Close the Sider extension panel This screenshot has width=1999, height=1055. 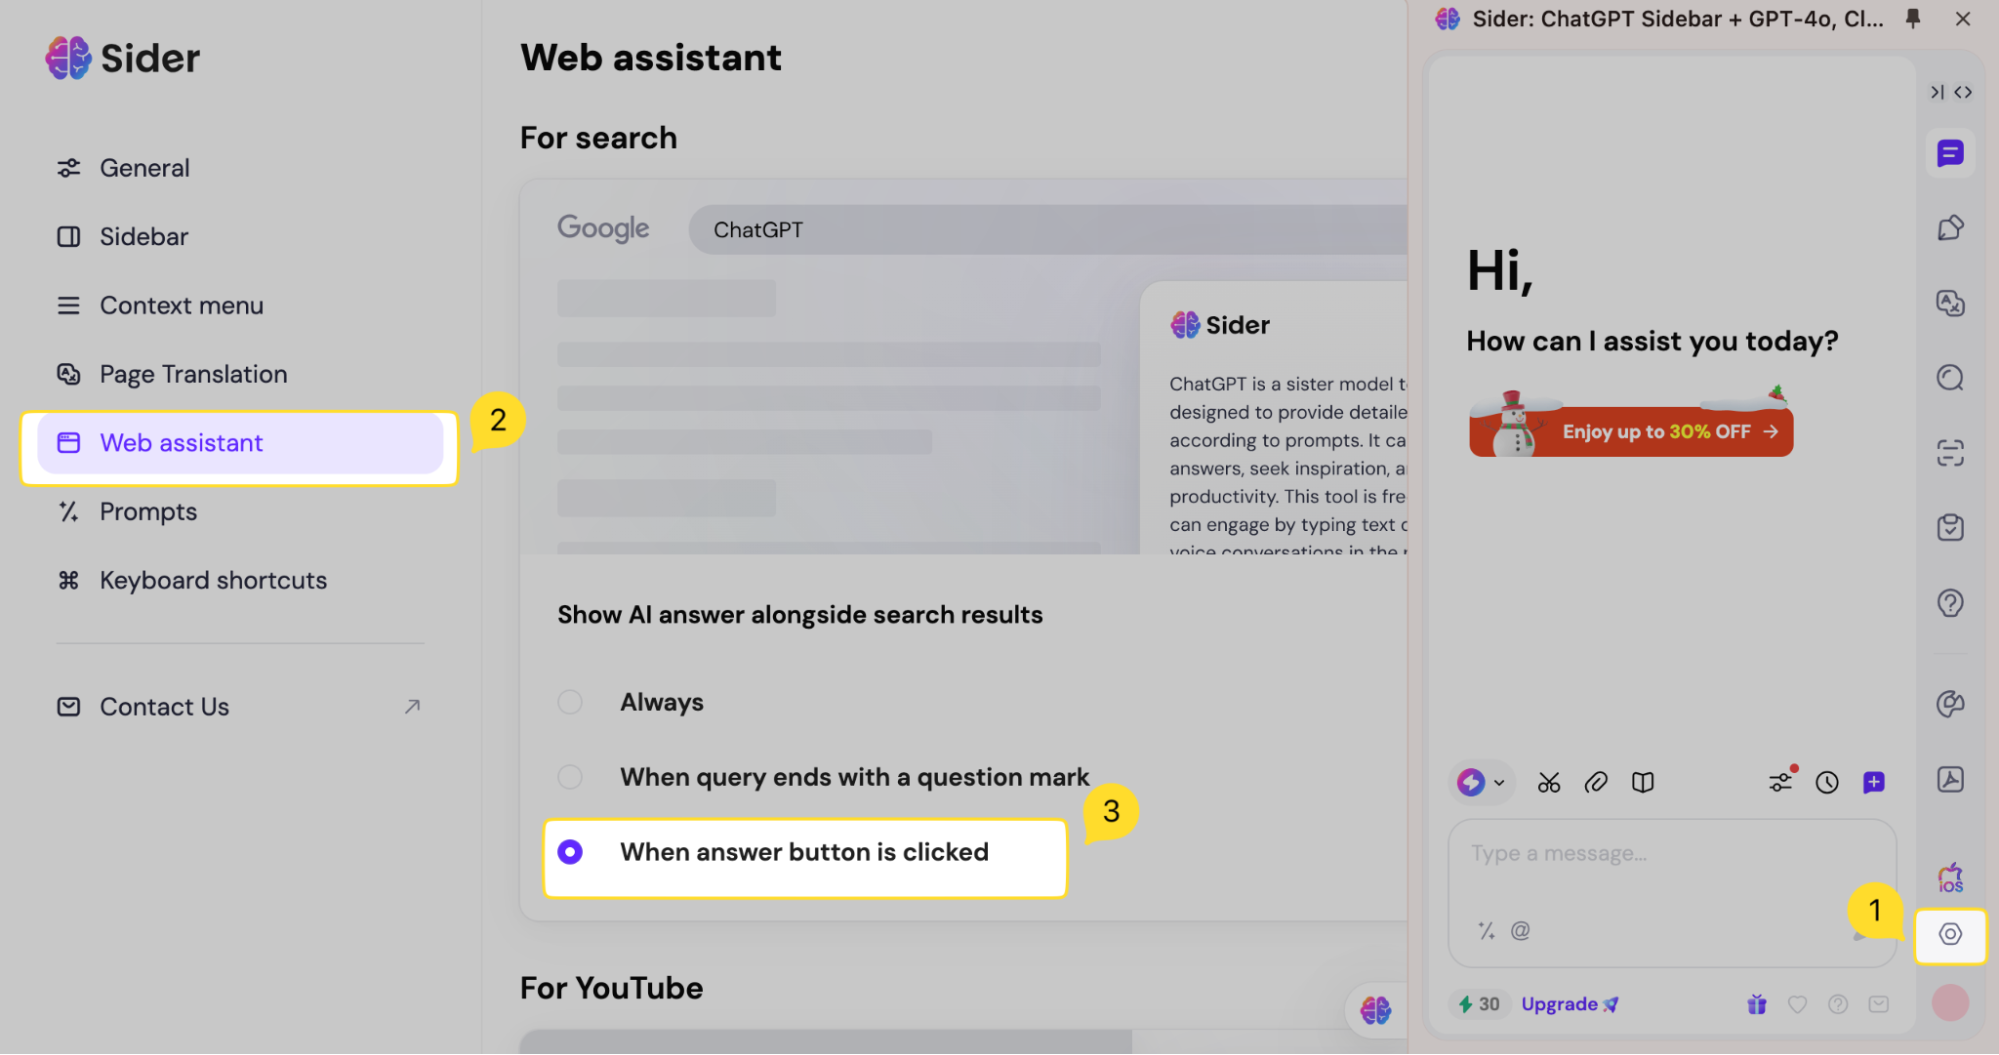click(1963, 18)
